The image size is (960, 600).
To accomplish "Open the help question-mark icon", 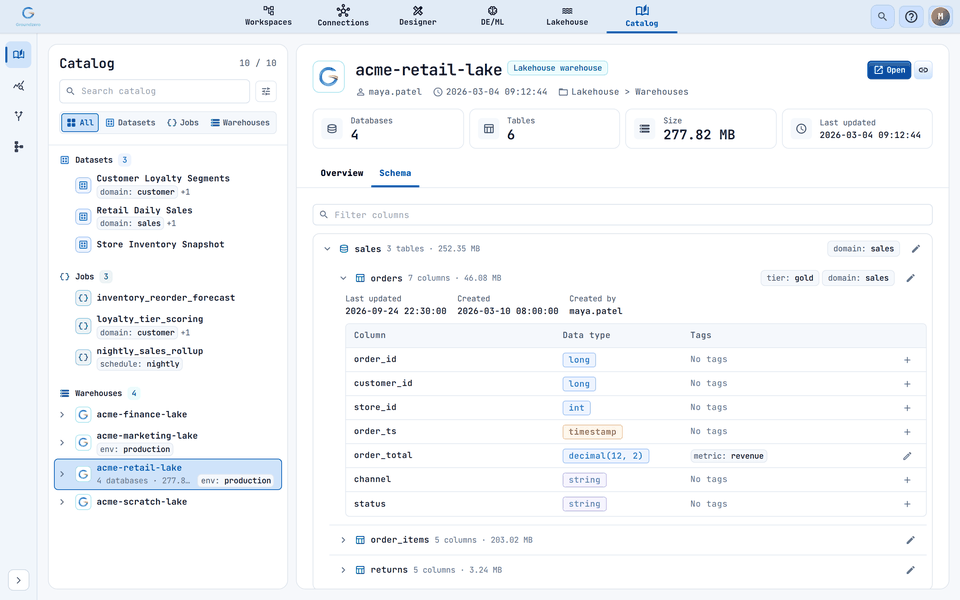I will [x=911, y=17].
